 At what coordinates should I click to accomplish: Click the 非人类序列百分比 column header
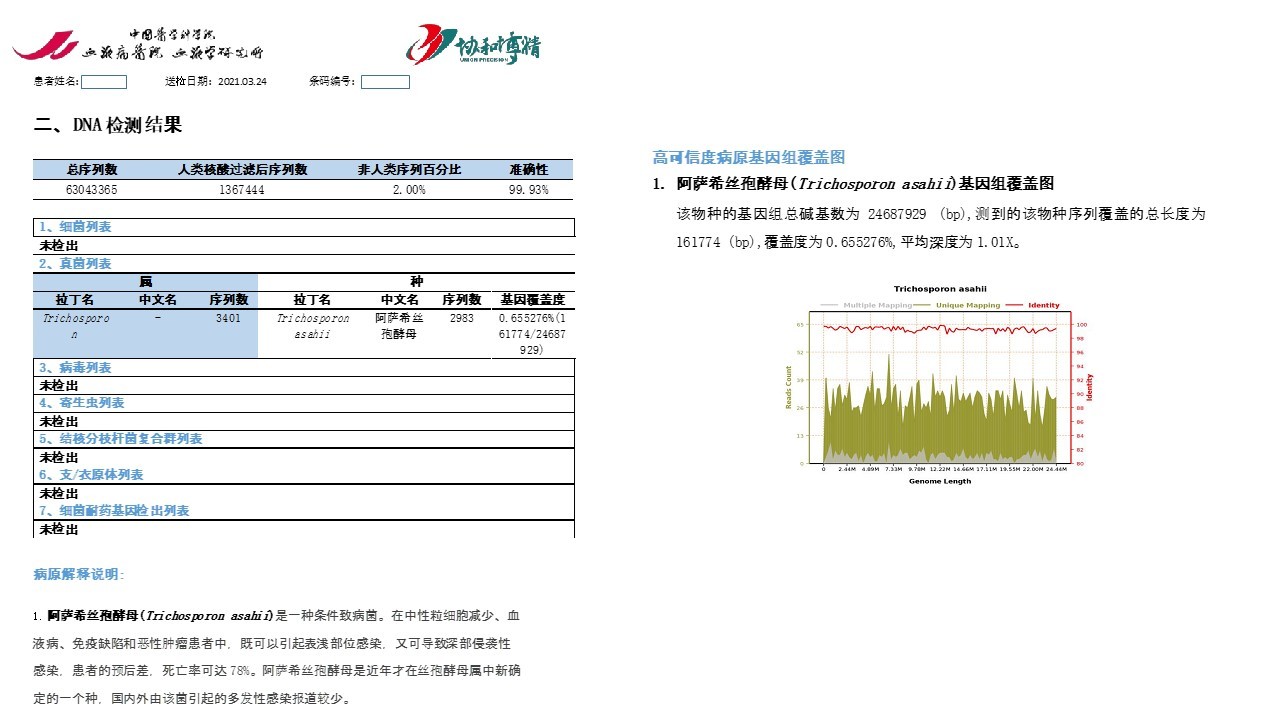pos(410,170)
